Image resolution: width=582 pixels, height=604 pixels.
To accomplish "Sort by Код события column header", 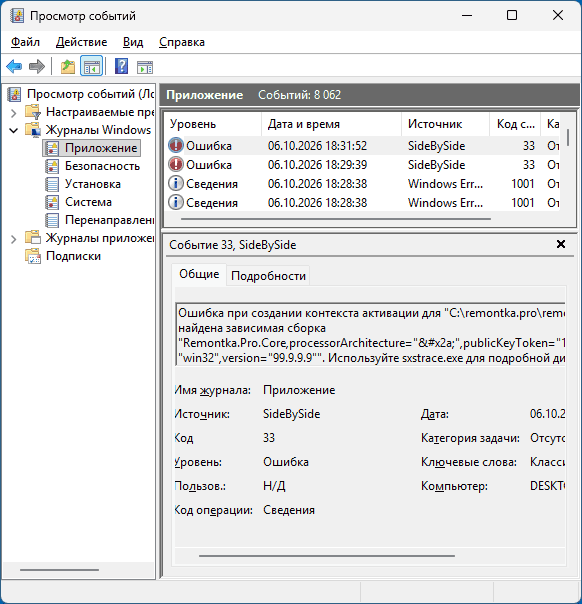I will click(x=515, y=124).
